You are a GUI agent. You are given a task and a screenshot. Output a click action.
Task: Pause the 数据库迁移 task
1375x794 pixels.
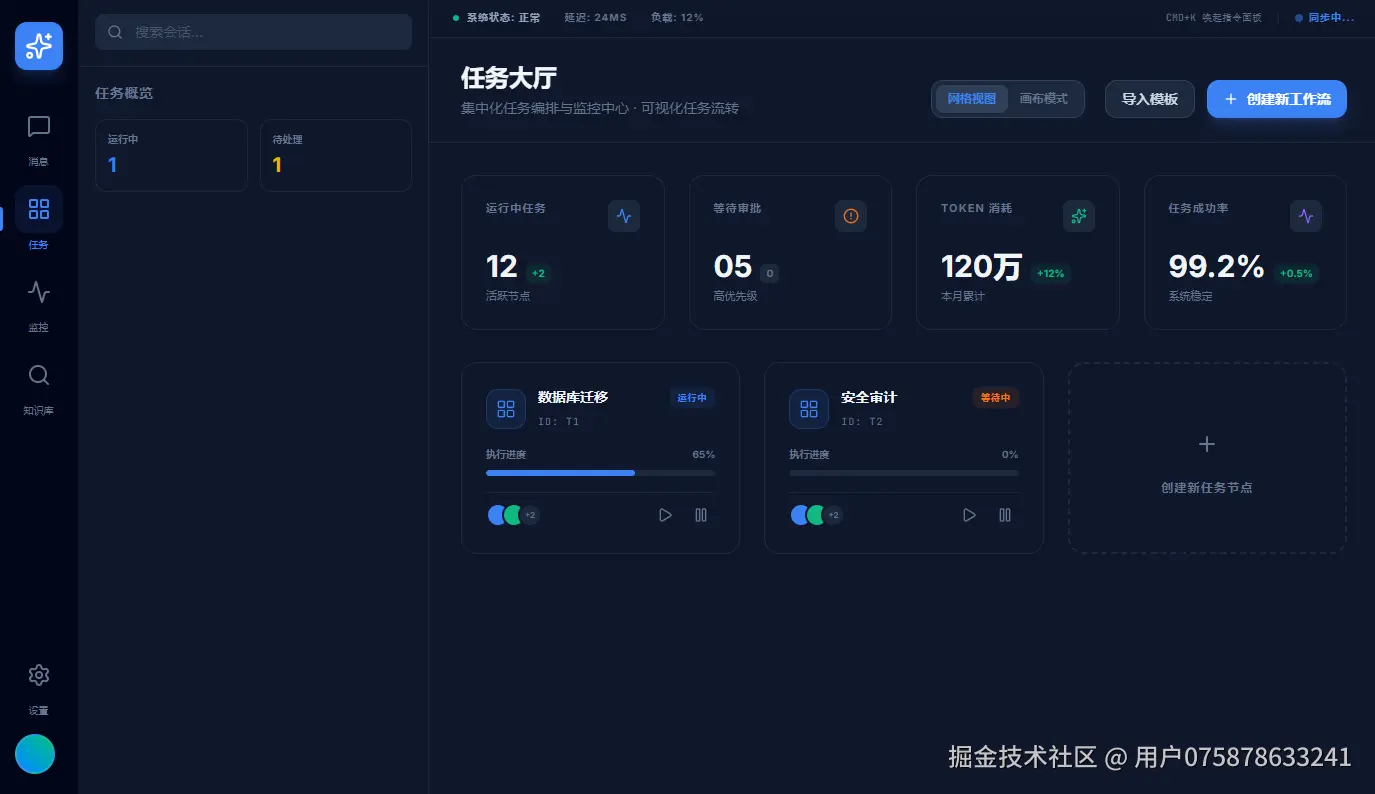pyautogui.click(x=701, y=515)
